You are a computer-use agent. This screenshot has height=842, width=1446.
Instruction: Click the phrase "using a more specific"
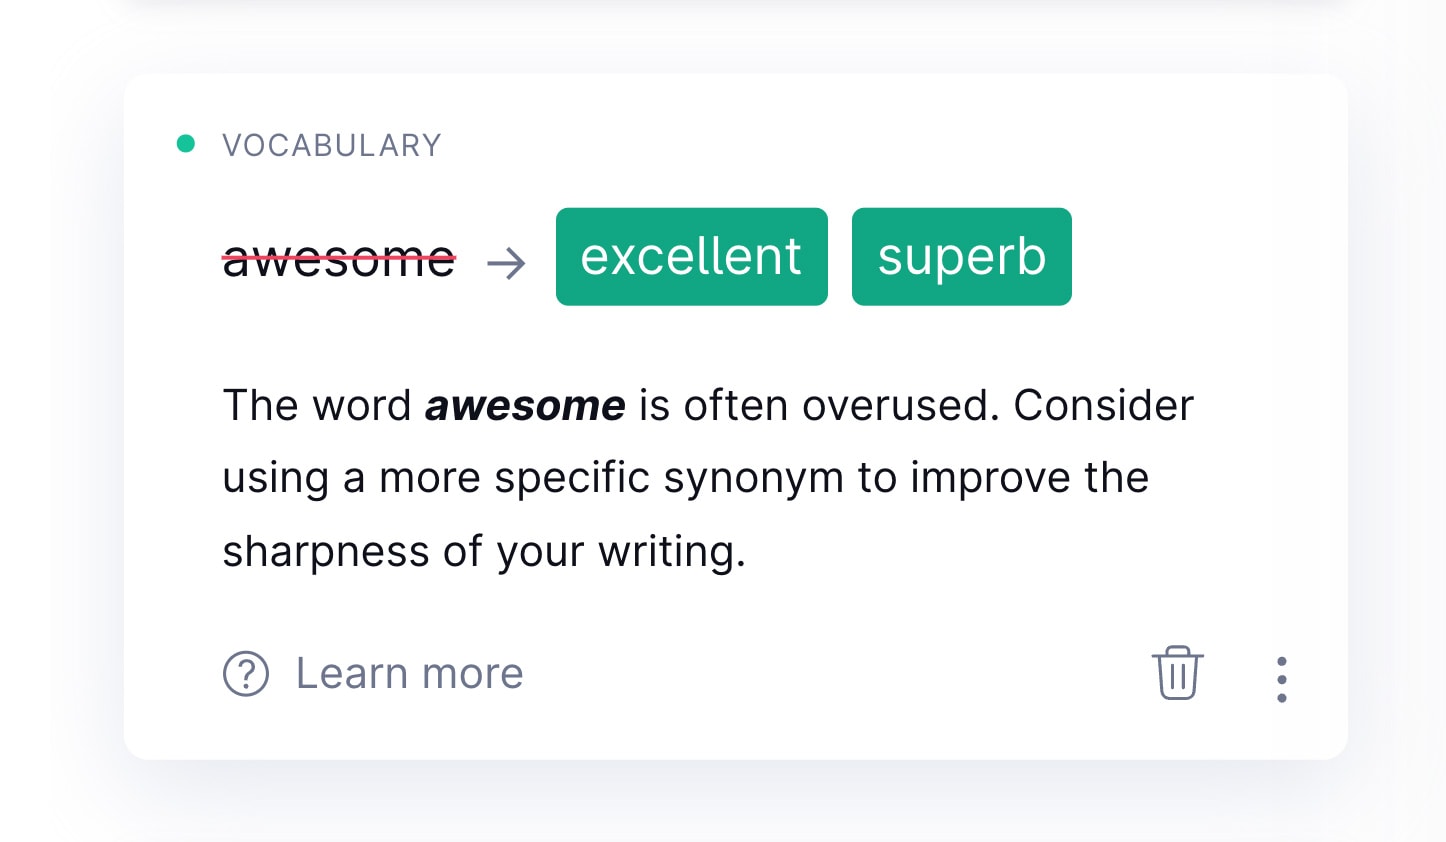click(436, 478)
